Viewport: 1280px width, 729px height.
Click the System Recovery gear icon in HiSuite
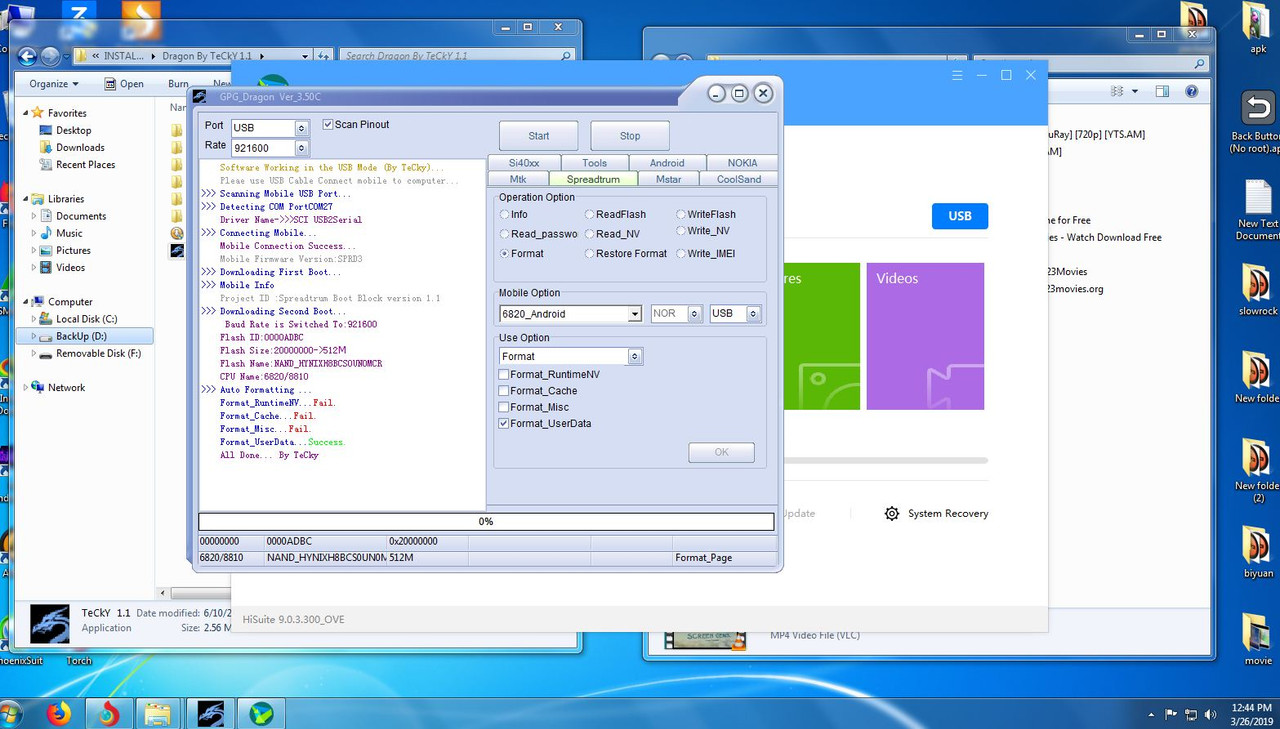[892, 513]
